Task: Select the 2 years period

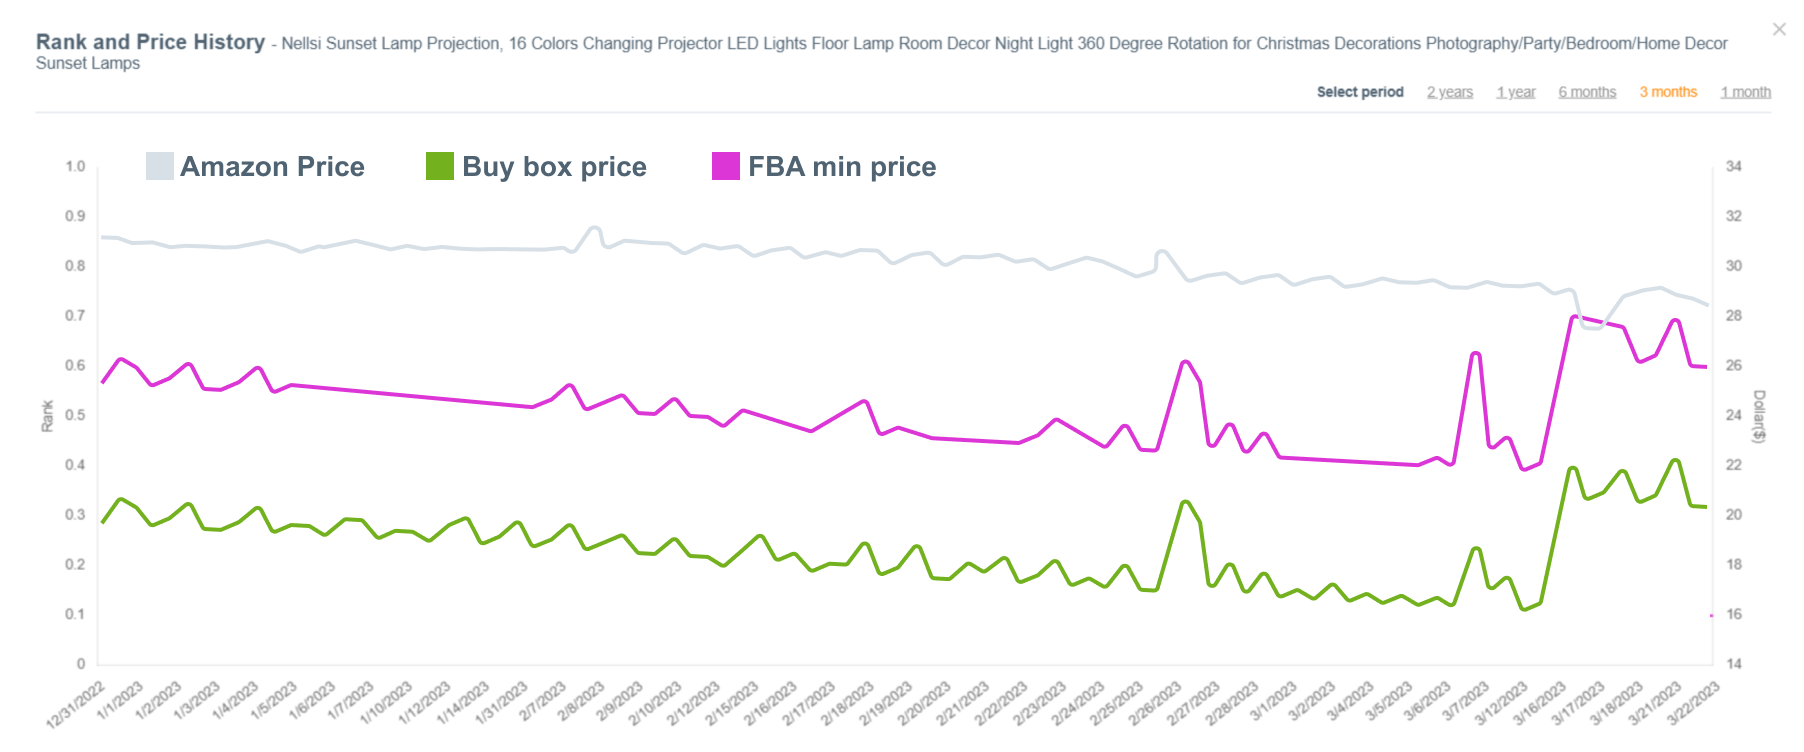Action: tap(1450, 91)
